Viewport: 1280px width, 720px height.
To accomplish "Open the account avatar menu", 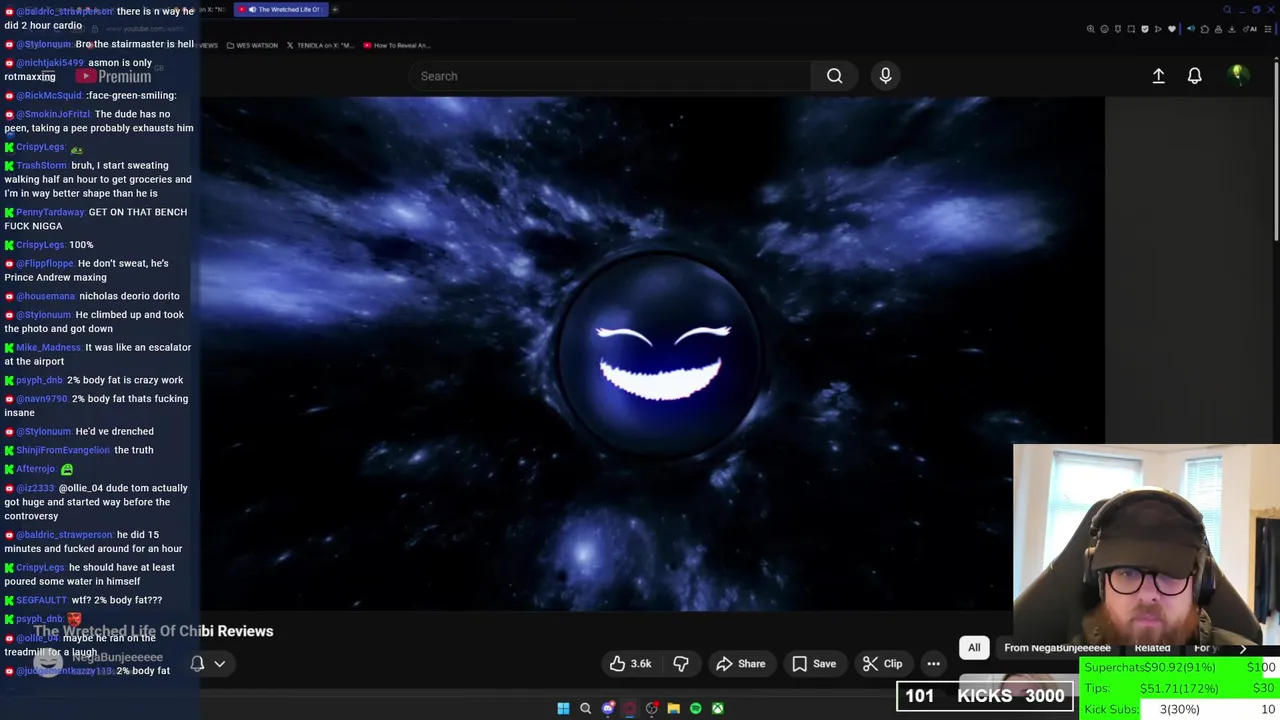I will (x=1237, y=75).
